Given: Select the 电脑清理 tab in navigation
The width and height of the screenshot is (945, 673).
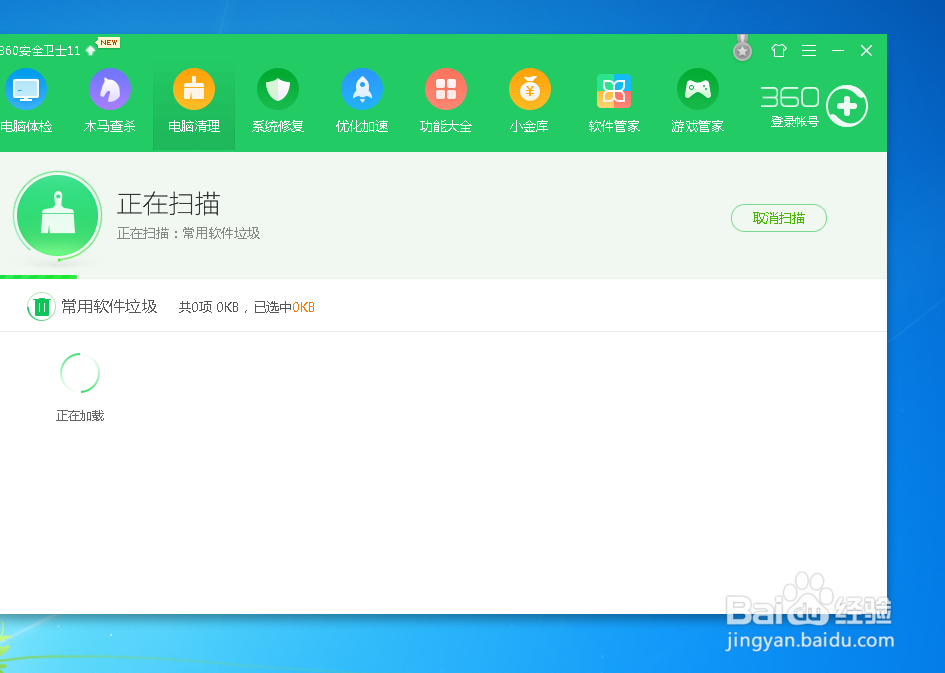Looking at the screenshot, I should point(194,100).
